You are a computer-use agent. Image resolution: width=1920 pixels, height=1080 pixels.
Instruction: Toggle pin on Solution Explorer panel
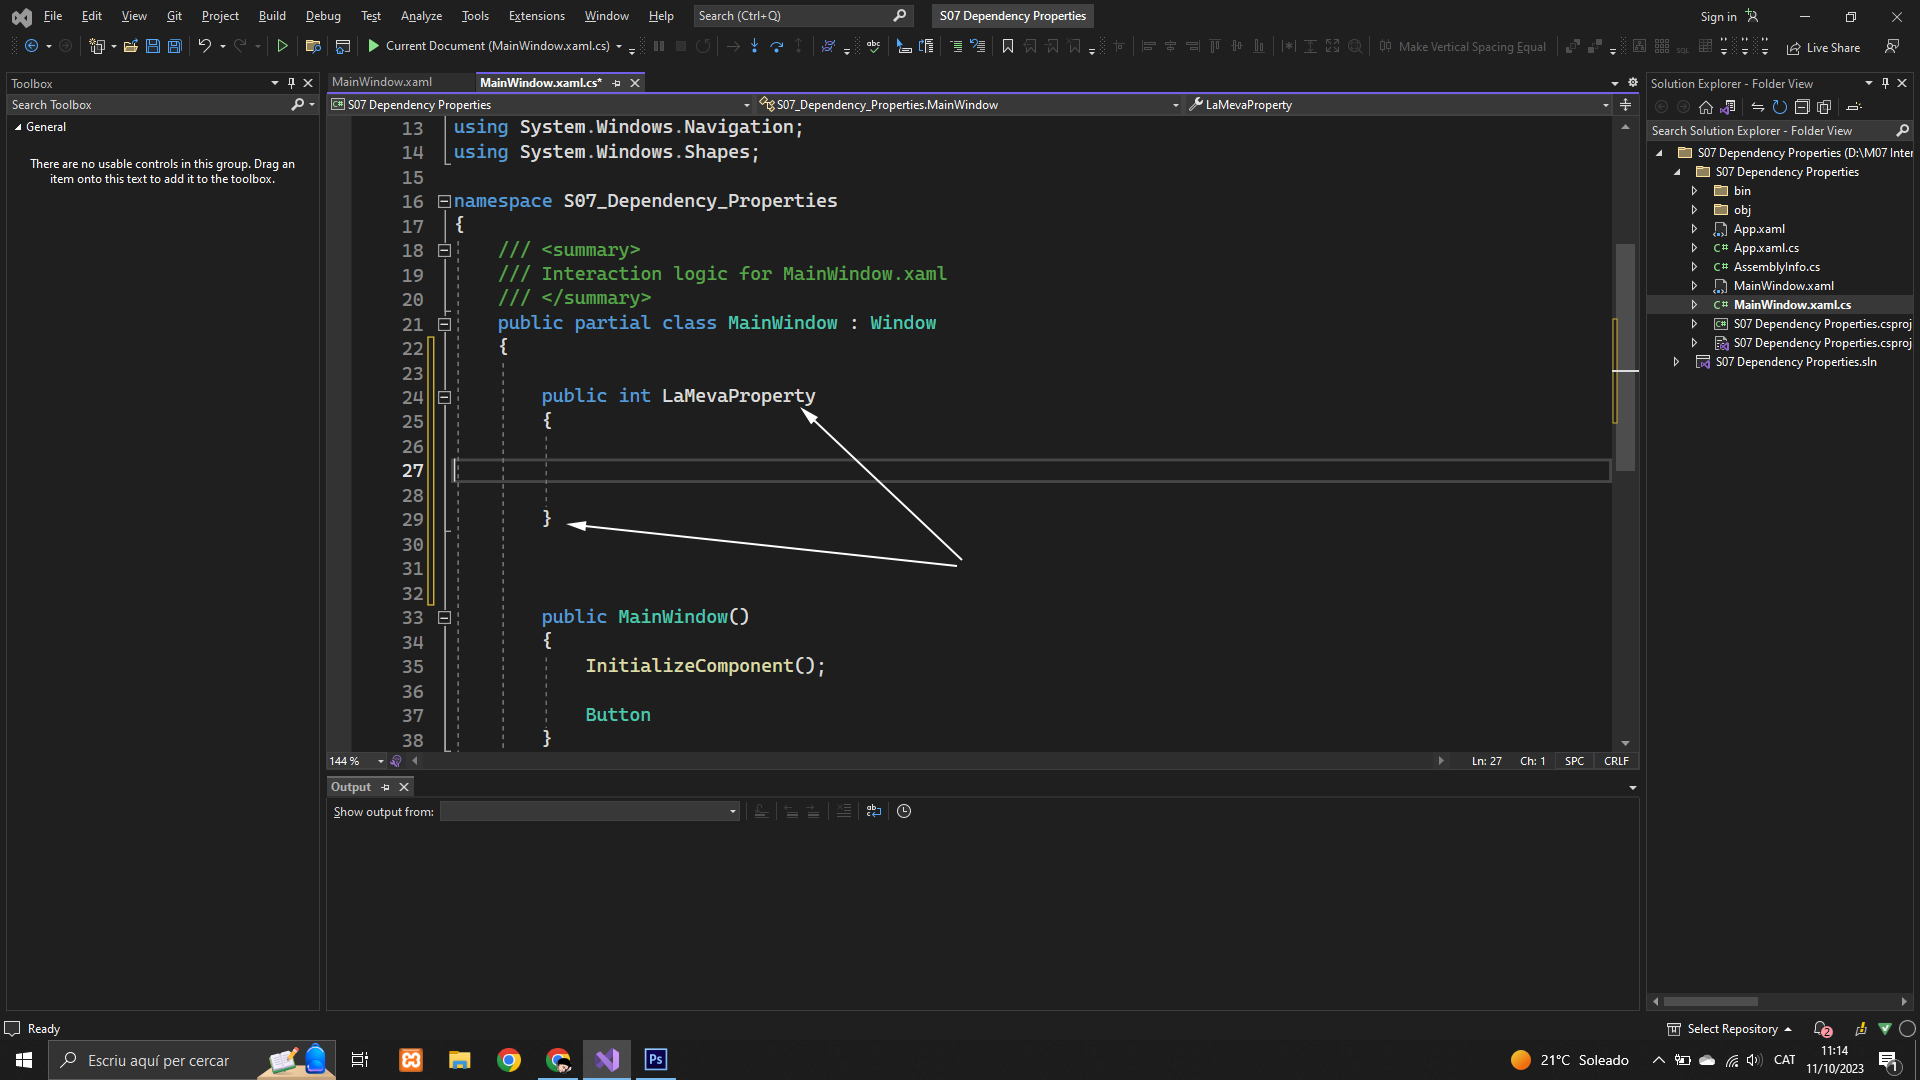pyautogui.click(x=1885, y=84)
